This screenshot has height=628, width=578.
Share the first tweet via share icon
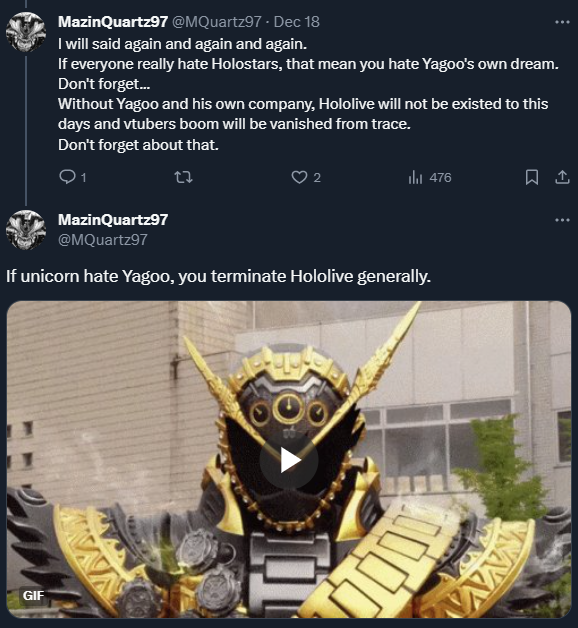562,177
